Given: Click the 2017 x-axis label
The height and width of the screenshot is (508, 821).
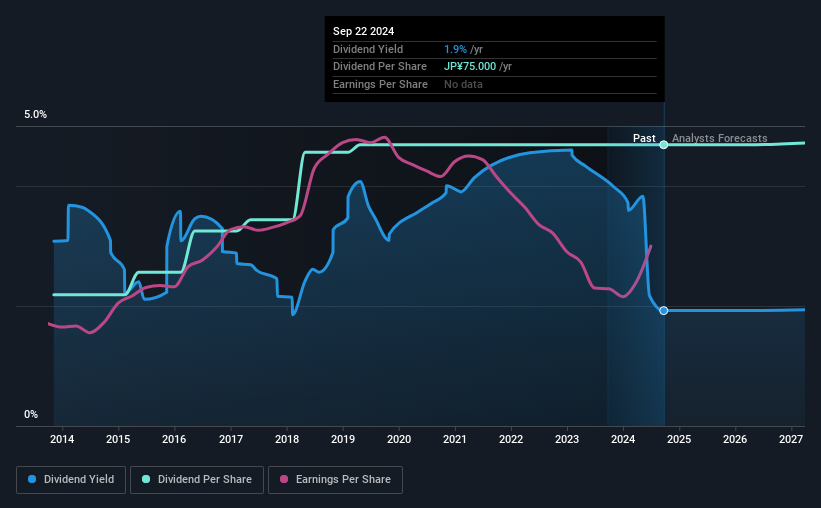Looking at the screenshot, I should coord(230,439).
